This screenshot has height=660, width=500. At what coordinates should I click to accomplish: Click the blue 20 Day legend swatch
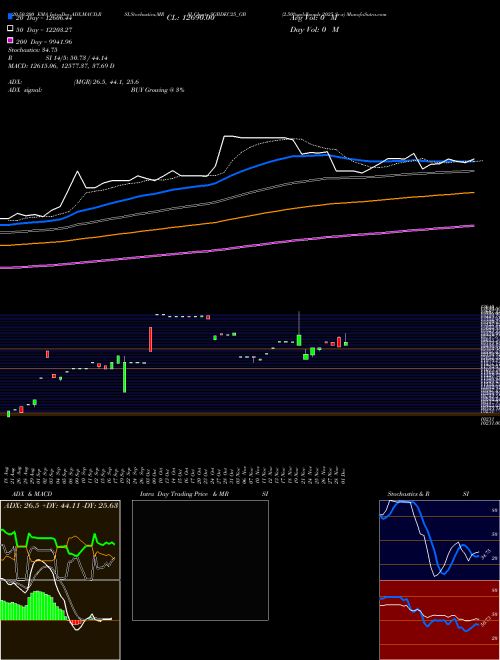10,17
